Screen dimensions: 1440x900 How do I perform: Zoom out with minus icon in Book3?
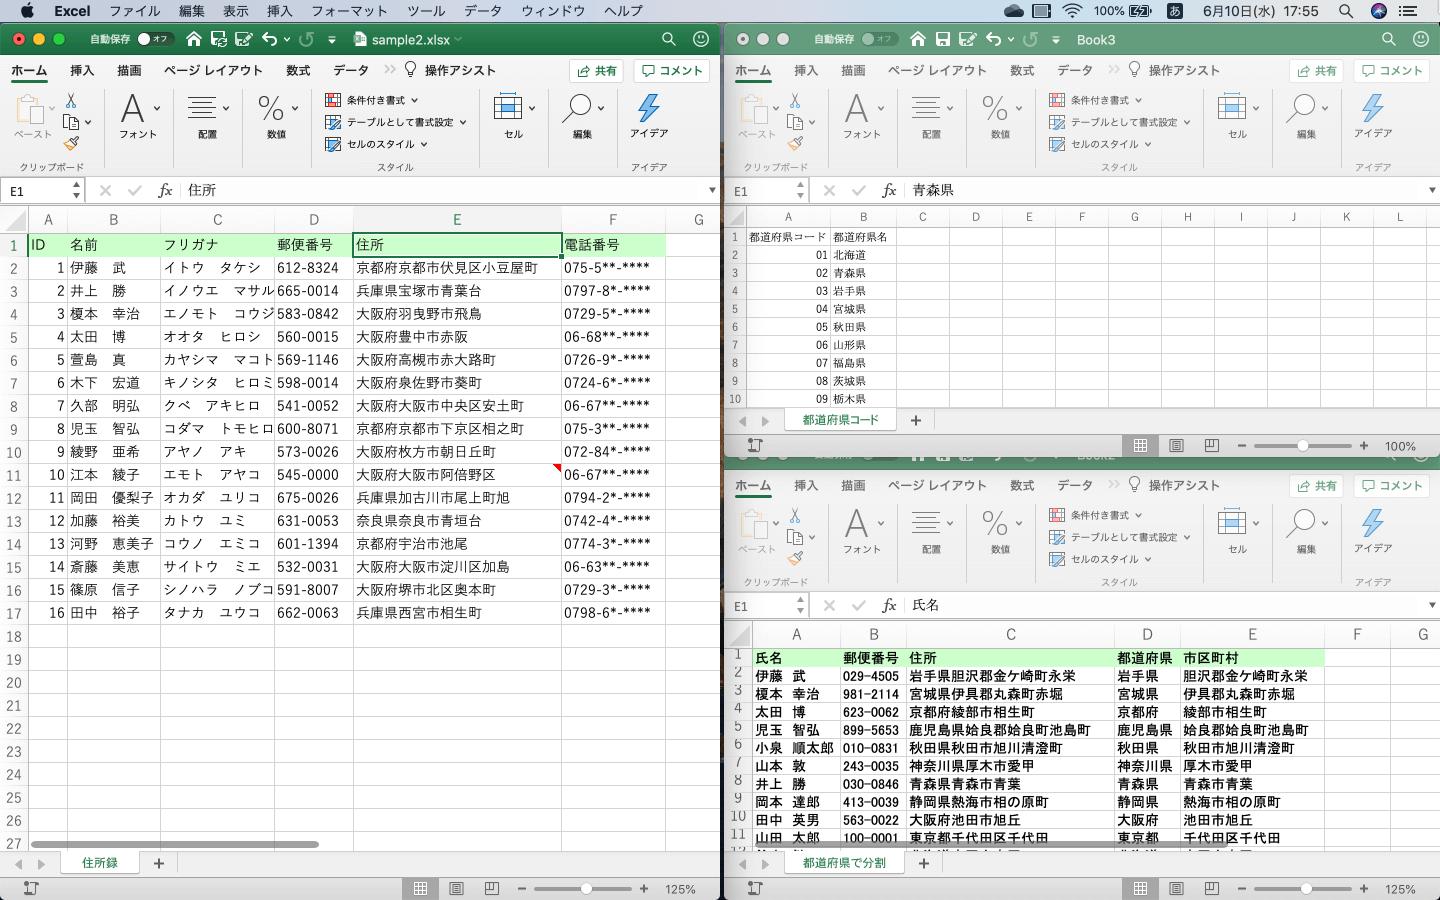coord(1242,446)
